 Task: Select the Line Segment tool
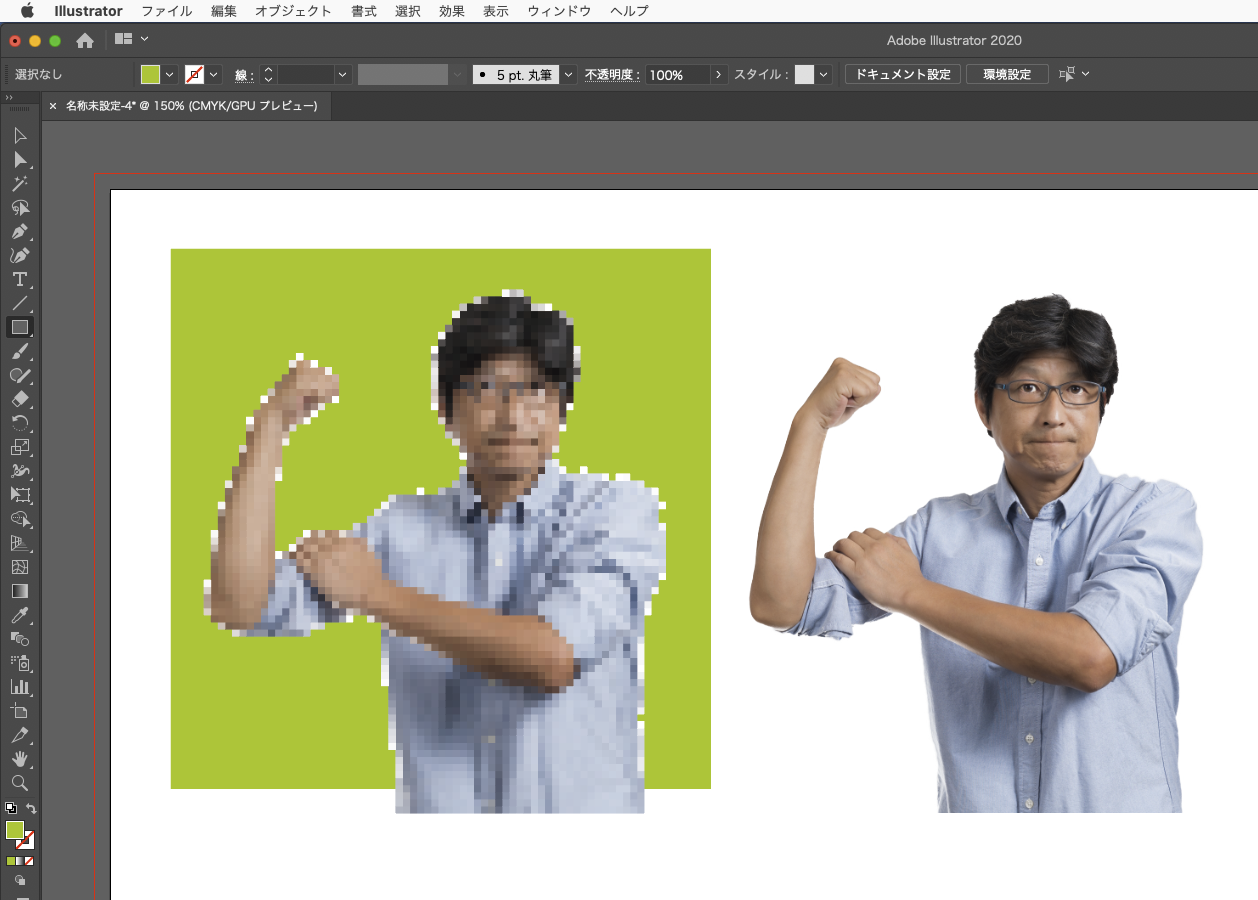(x=20, y=303)
